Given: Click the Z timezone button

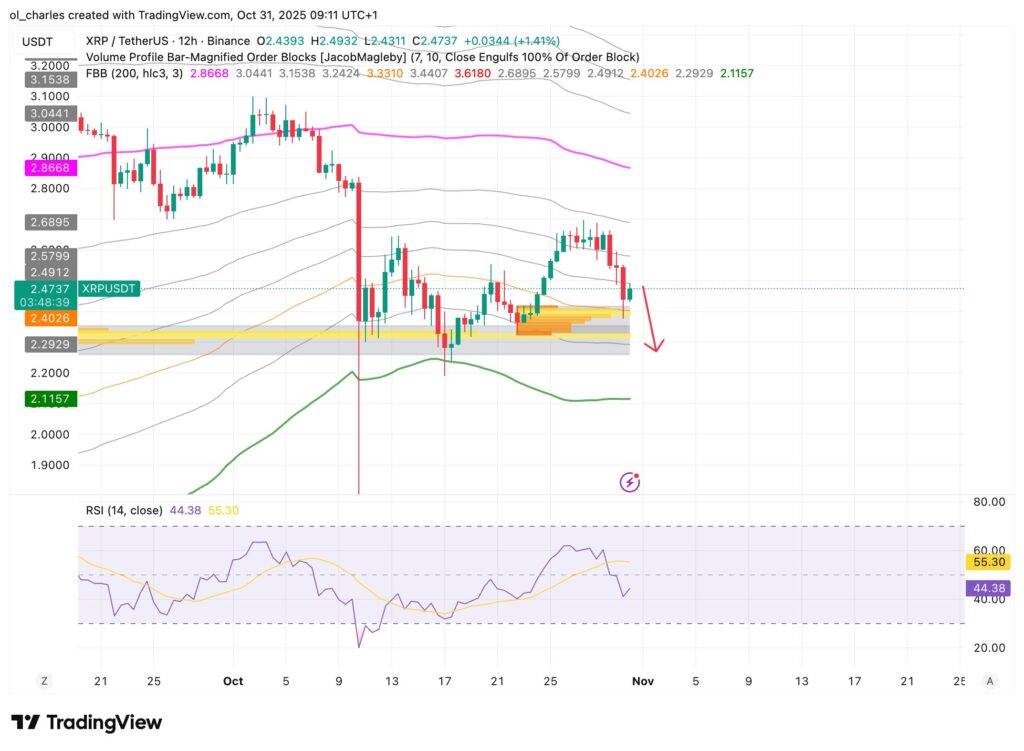Looking at the screenshot, I should click(44, 681).
